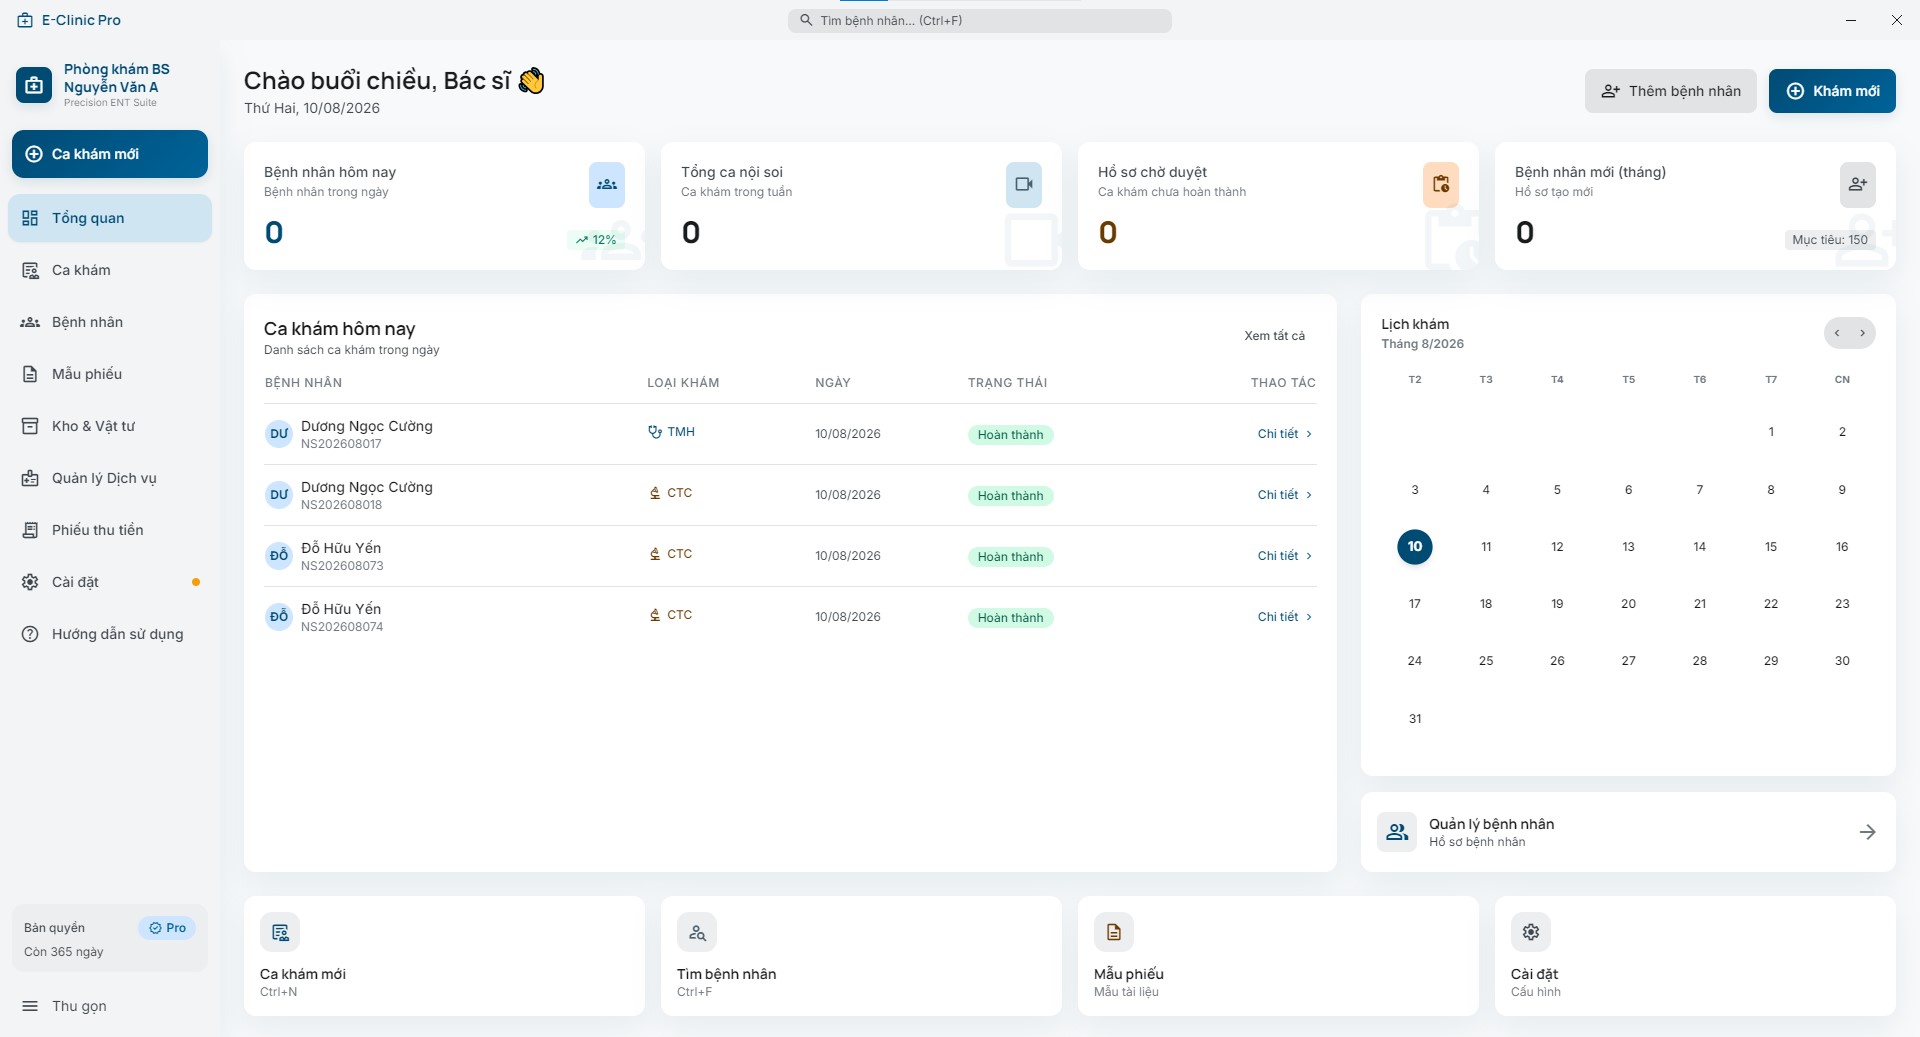Open the Quản lý bệnh nhân card arrow
Image resolution: width=1920 pixels, height=1037 pixels.
click(1867, 832)
